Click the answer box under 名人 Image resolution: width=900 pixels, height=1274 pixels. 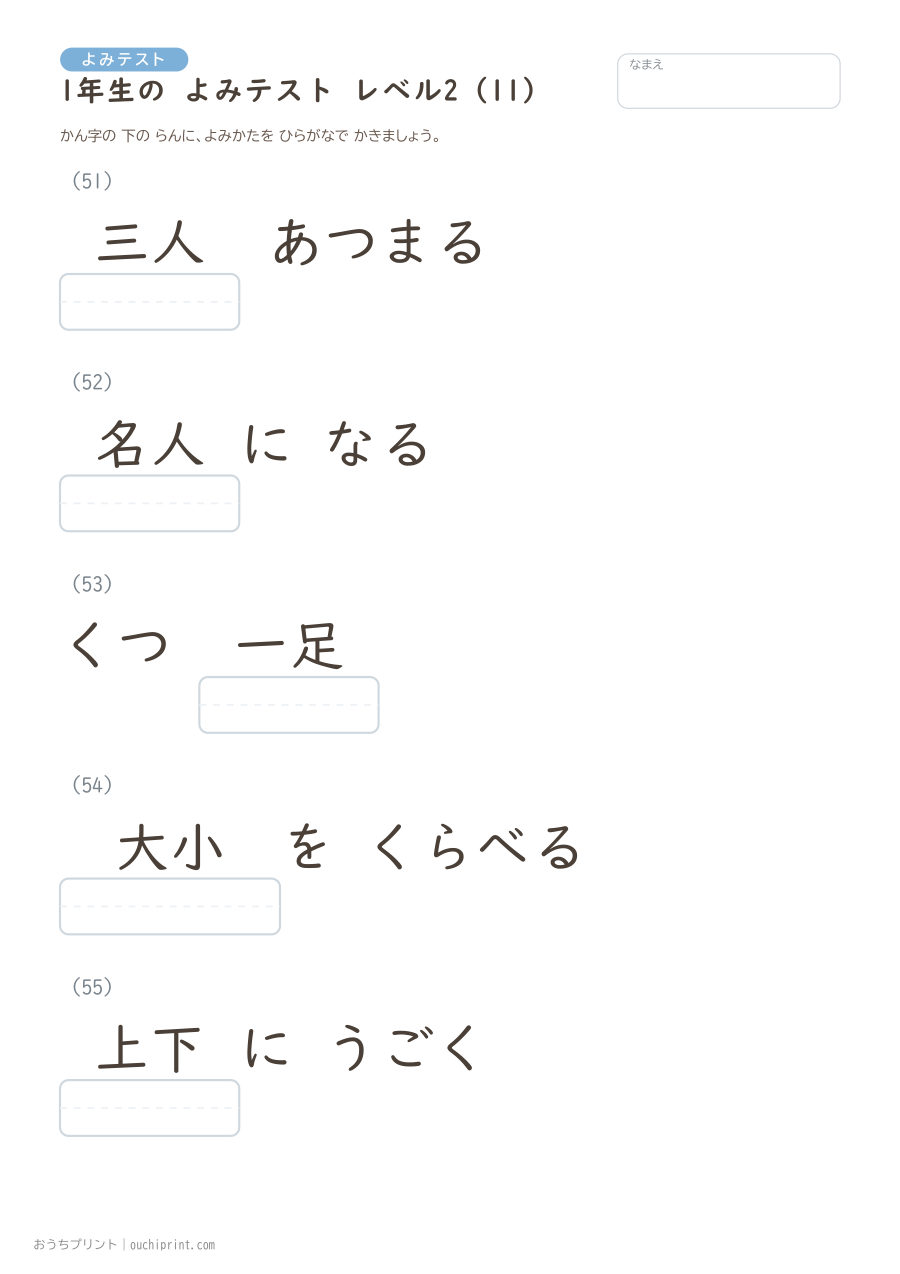tap(150, 503)
